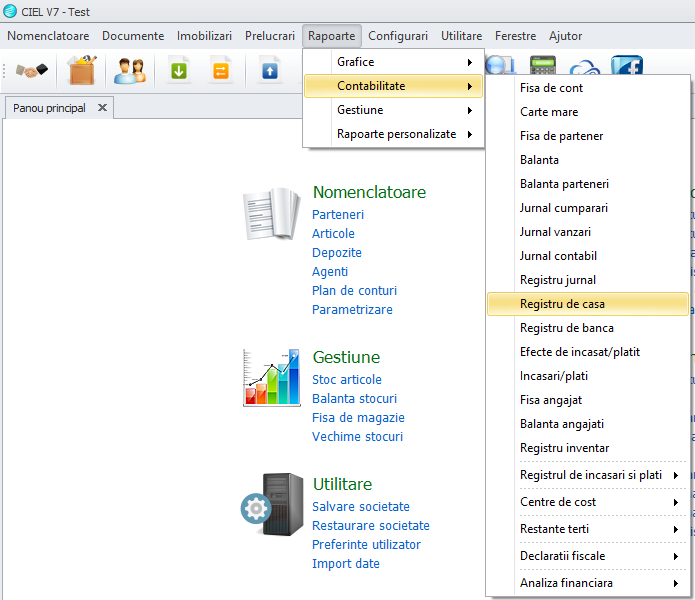Select Fisa de cont report

tap(588, 88)
